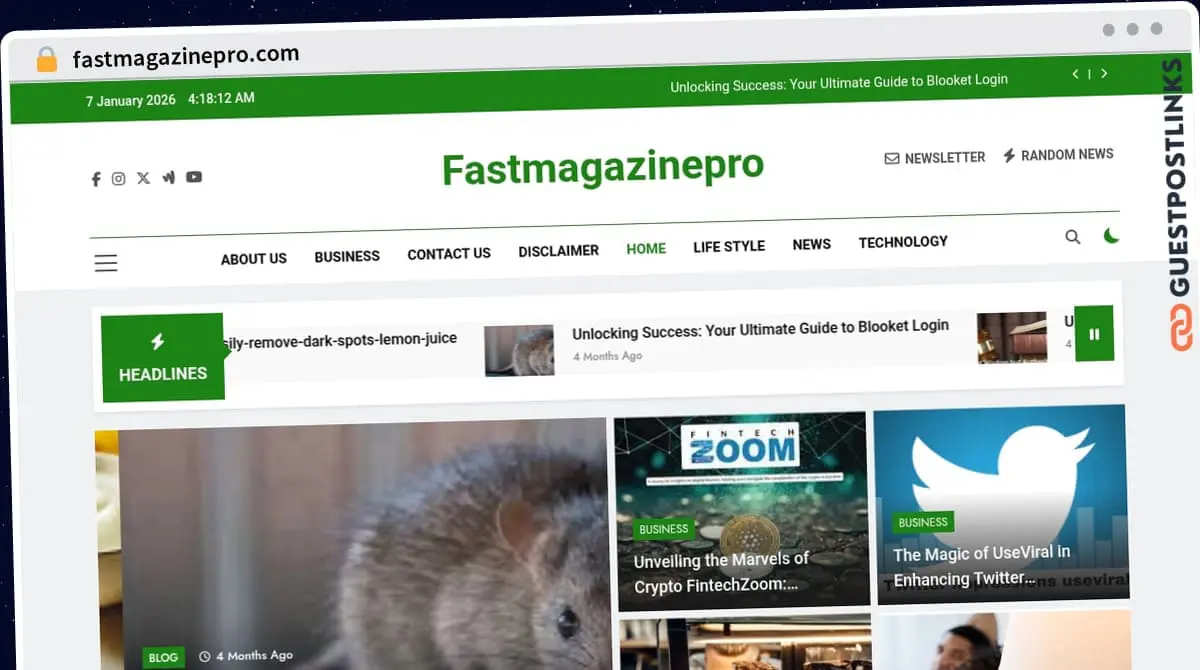Open the Instagram social icon

(x=118, y=178)
